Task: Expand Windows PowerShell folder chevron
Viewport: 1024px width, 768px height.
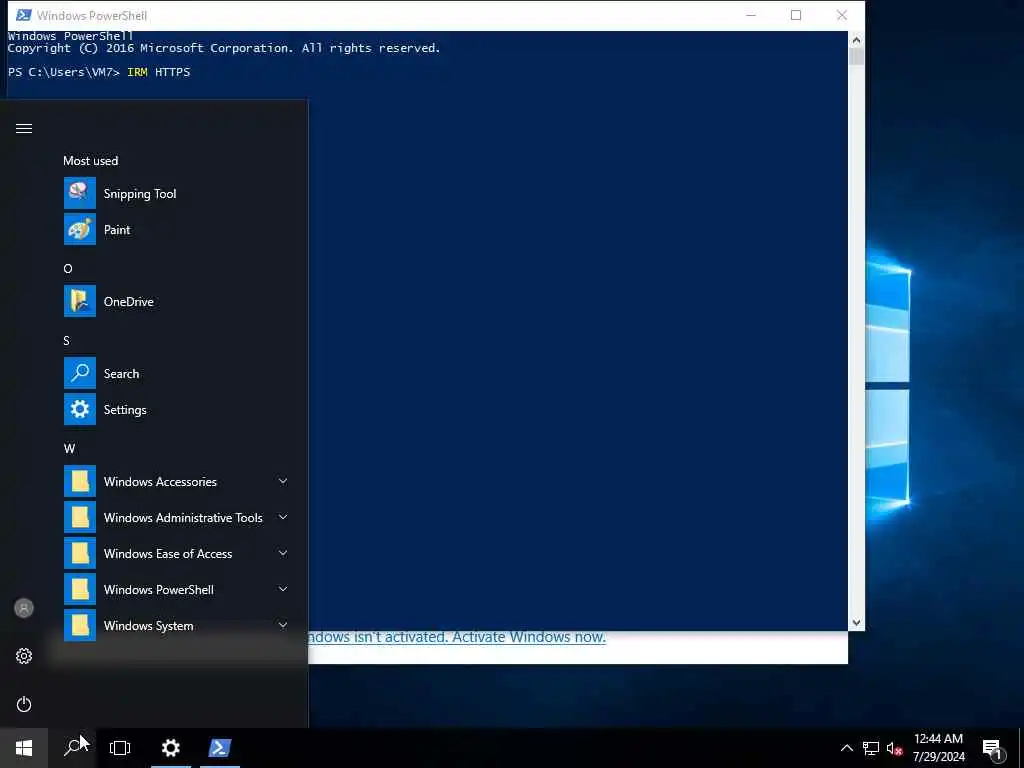Action: [283, 589]
